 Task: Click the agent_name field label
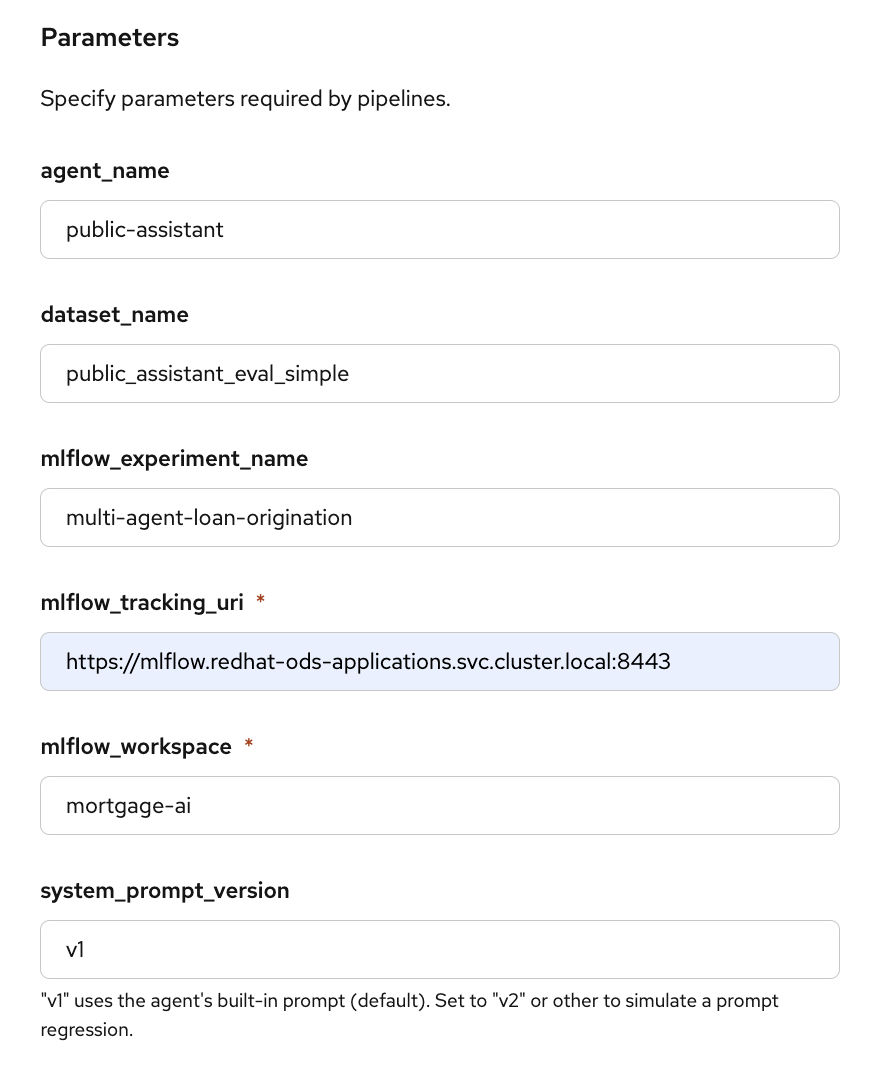pos(105,171)
